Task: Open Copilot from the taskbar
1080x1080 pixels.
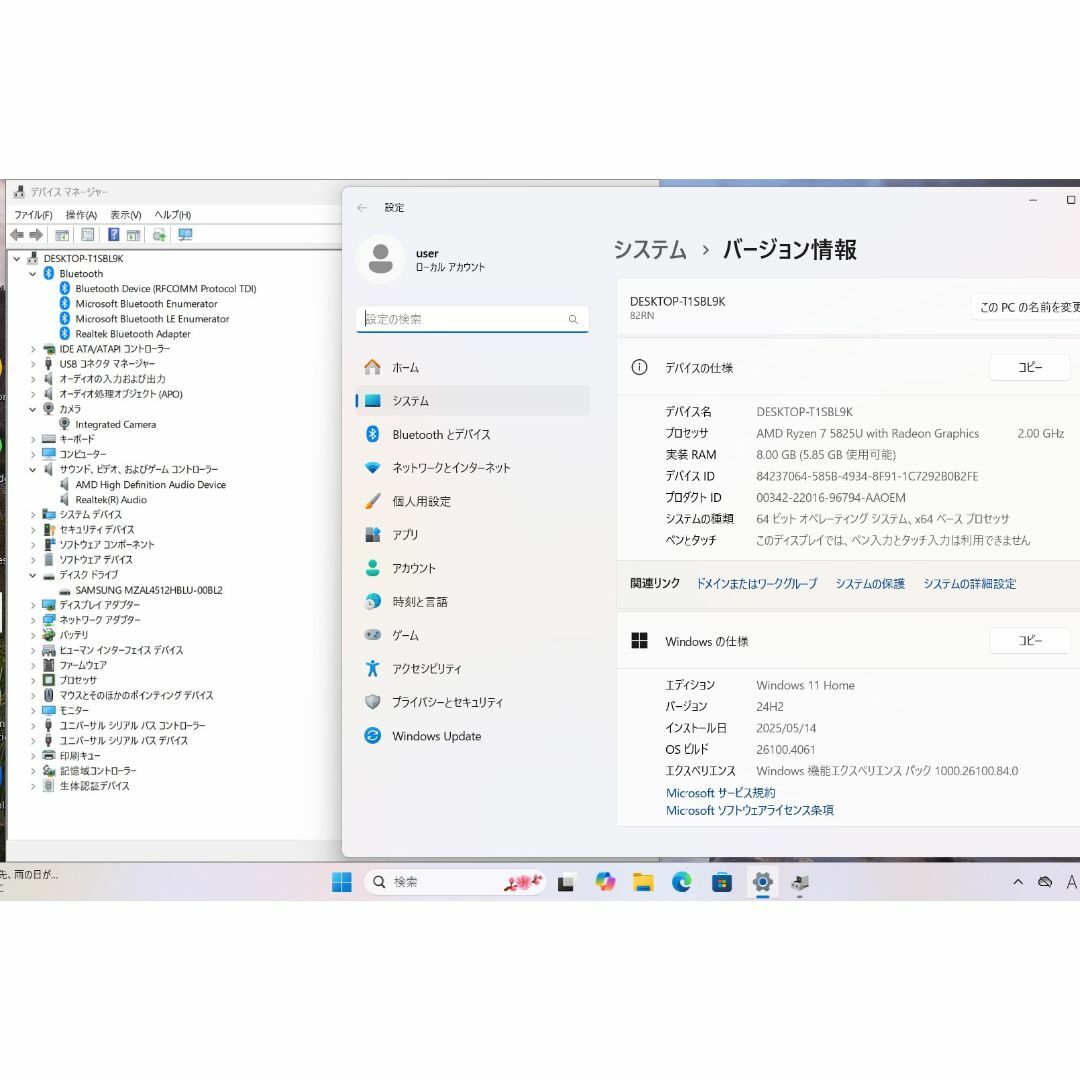Action: (605, 882)
